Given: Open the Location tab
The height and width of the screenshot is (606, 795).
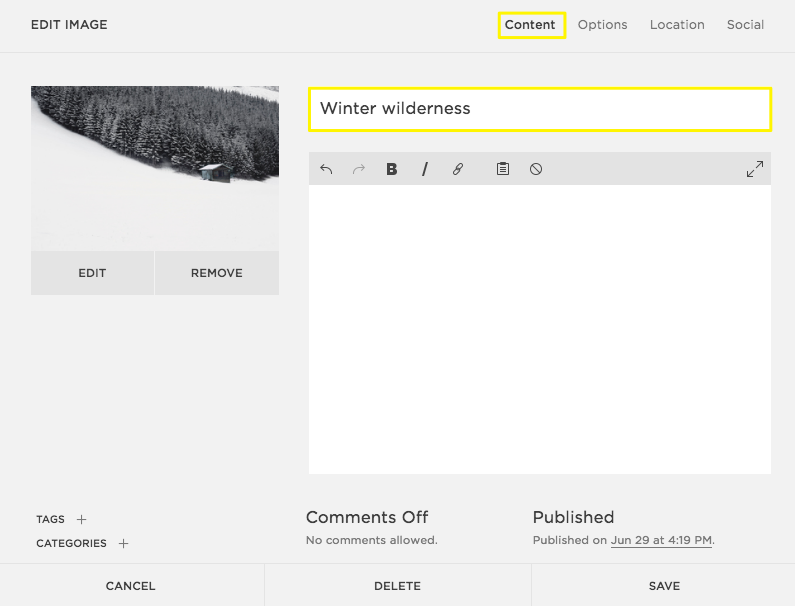Looking at the screenshot, I should 677,25.
